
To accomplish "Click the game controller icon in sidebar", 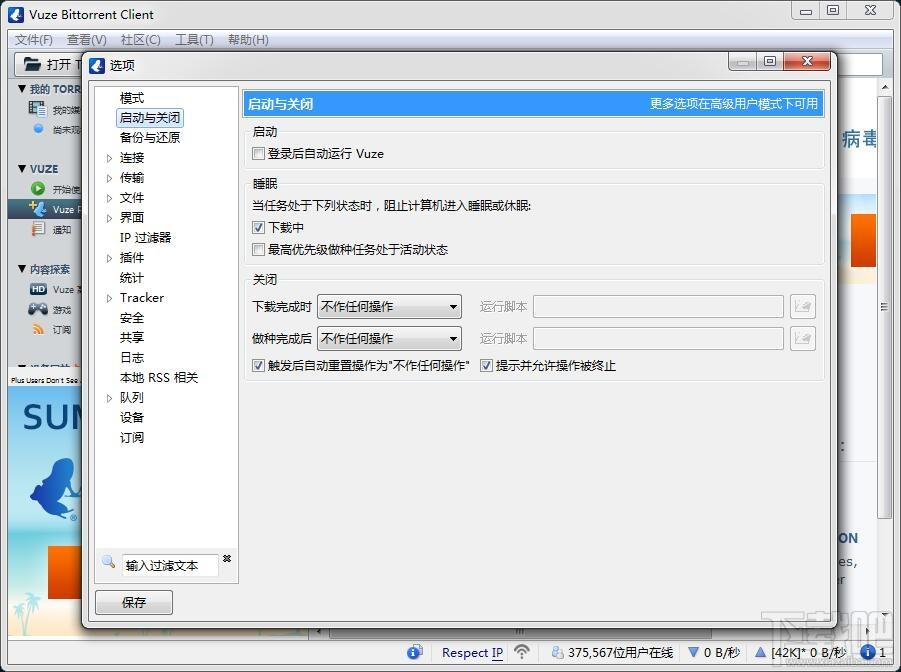I will 38,309.
